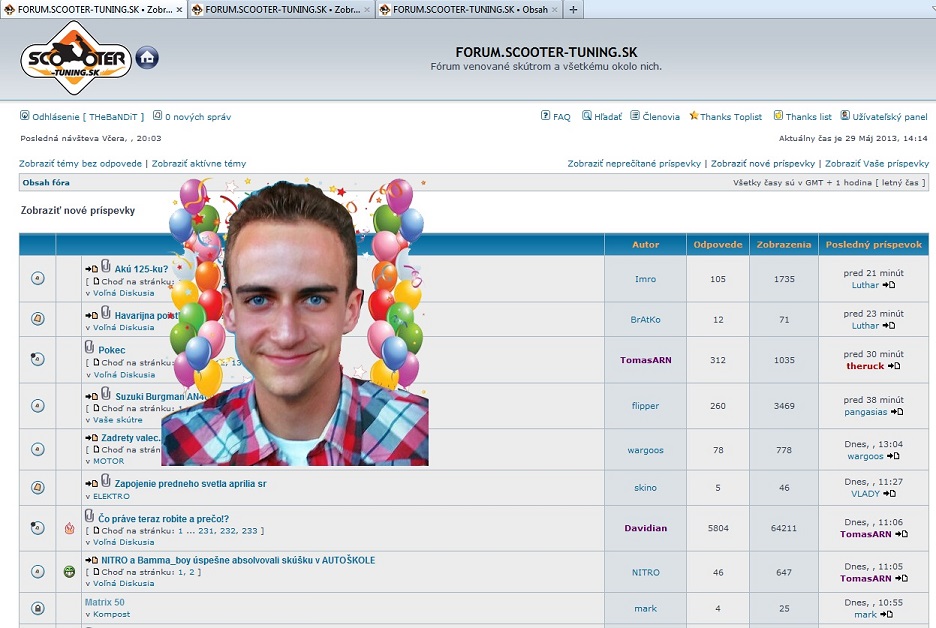Click the locked topic icon for Matrix 50
Screen dimensions: 936x628
[38, 608]
